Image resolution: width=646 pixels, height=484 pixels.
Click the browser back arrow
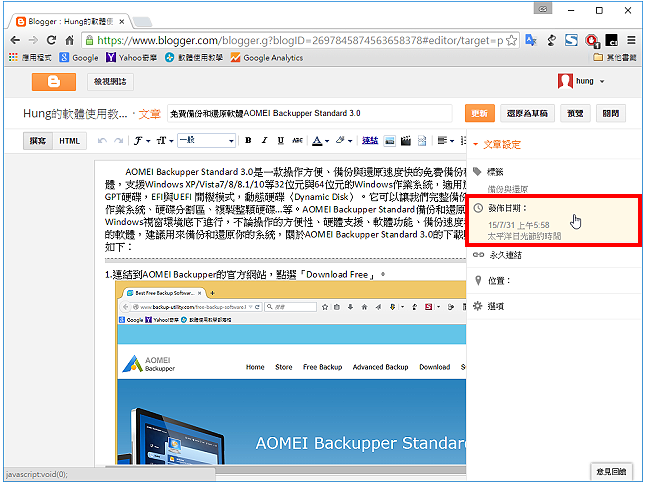point(15,40)
